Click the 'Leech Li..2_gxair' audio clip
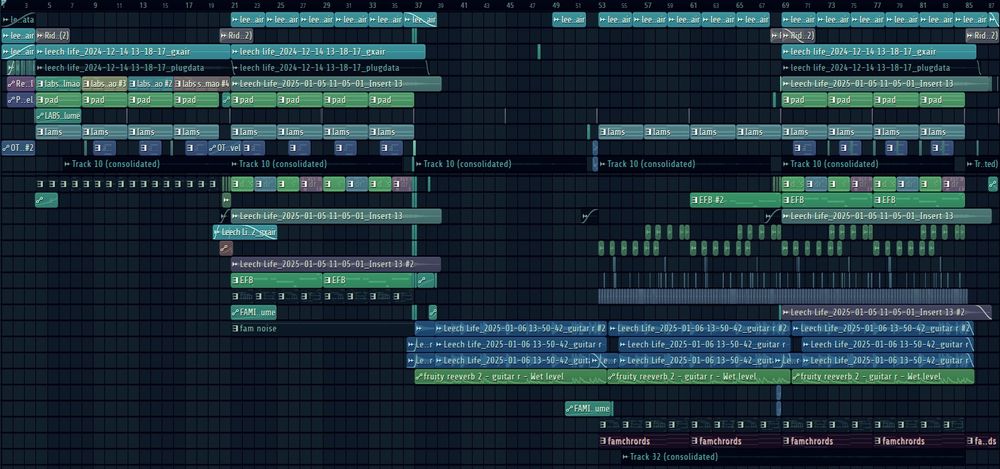1000x469 pixels. click(x=245, y=232)
